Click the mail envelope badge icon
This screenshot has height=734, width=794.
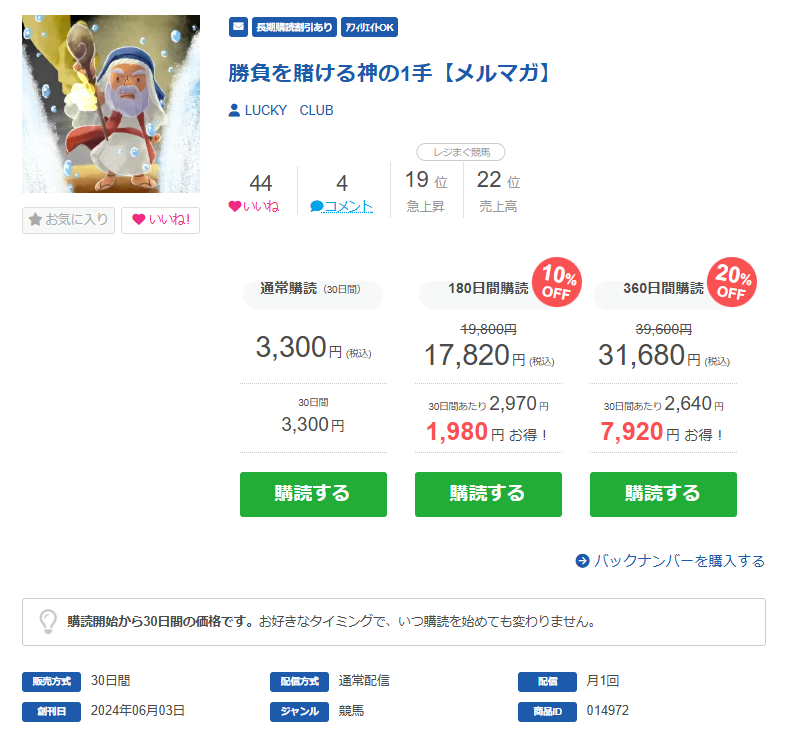click(239, 27)
